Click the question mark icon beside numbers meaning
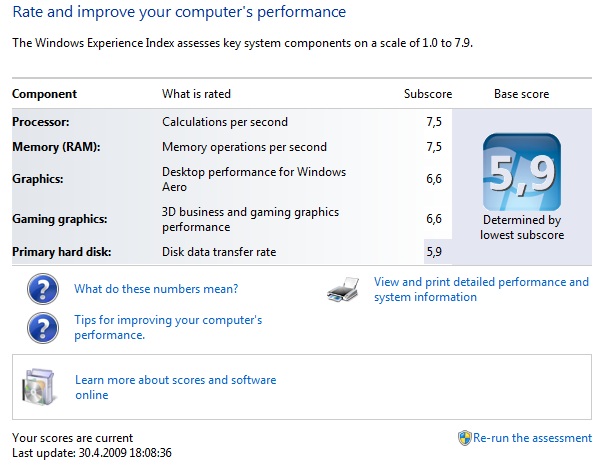The image size is (600, 474). [43, 289]
